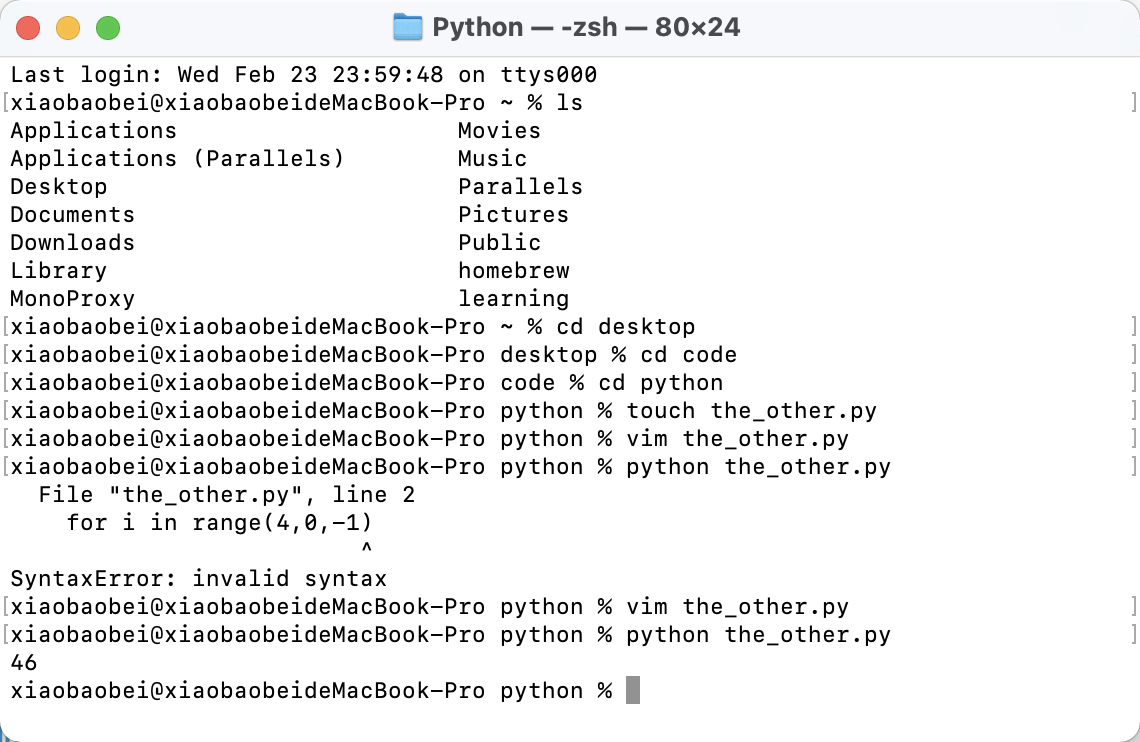Click the "MonoProxy" directory name
This screenshot has height=742, width=1140.
click(72, 299)
